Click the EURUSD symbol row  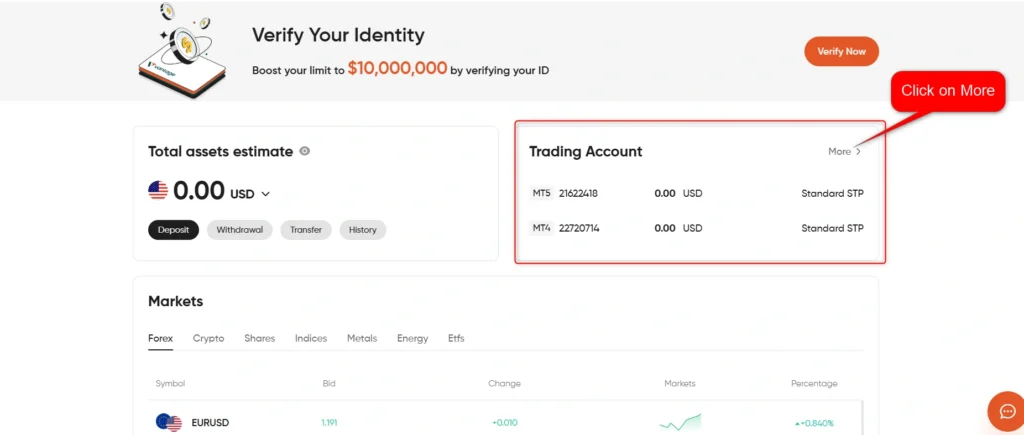coord(505,423)
